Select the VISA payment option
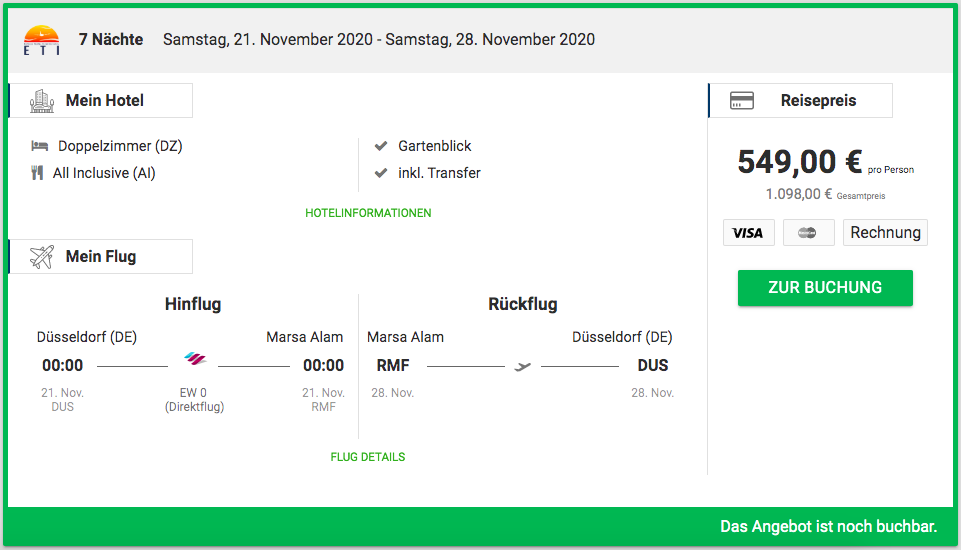961x550 pixels. tap(748, 233)
